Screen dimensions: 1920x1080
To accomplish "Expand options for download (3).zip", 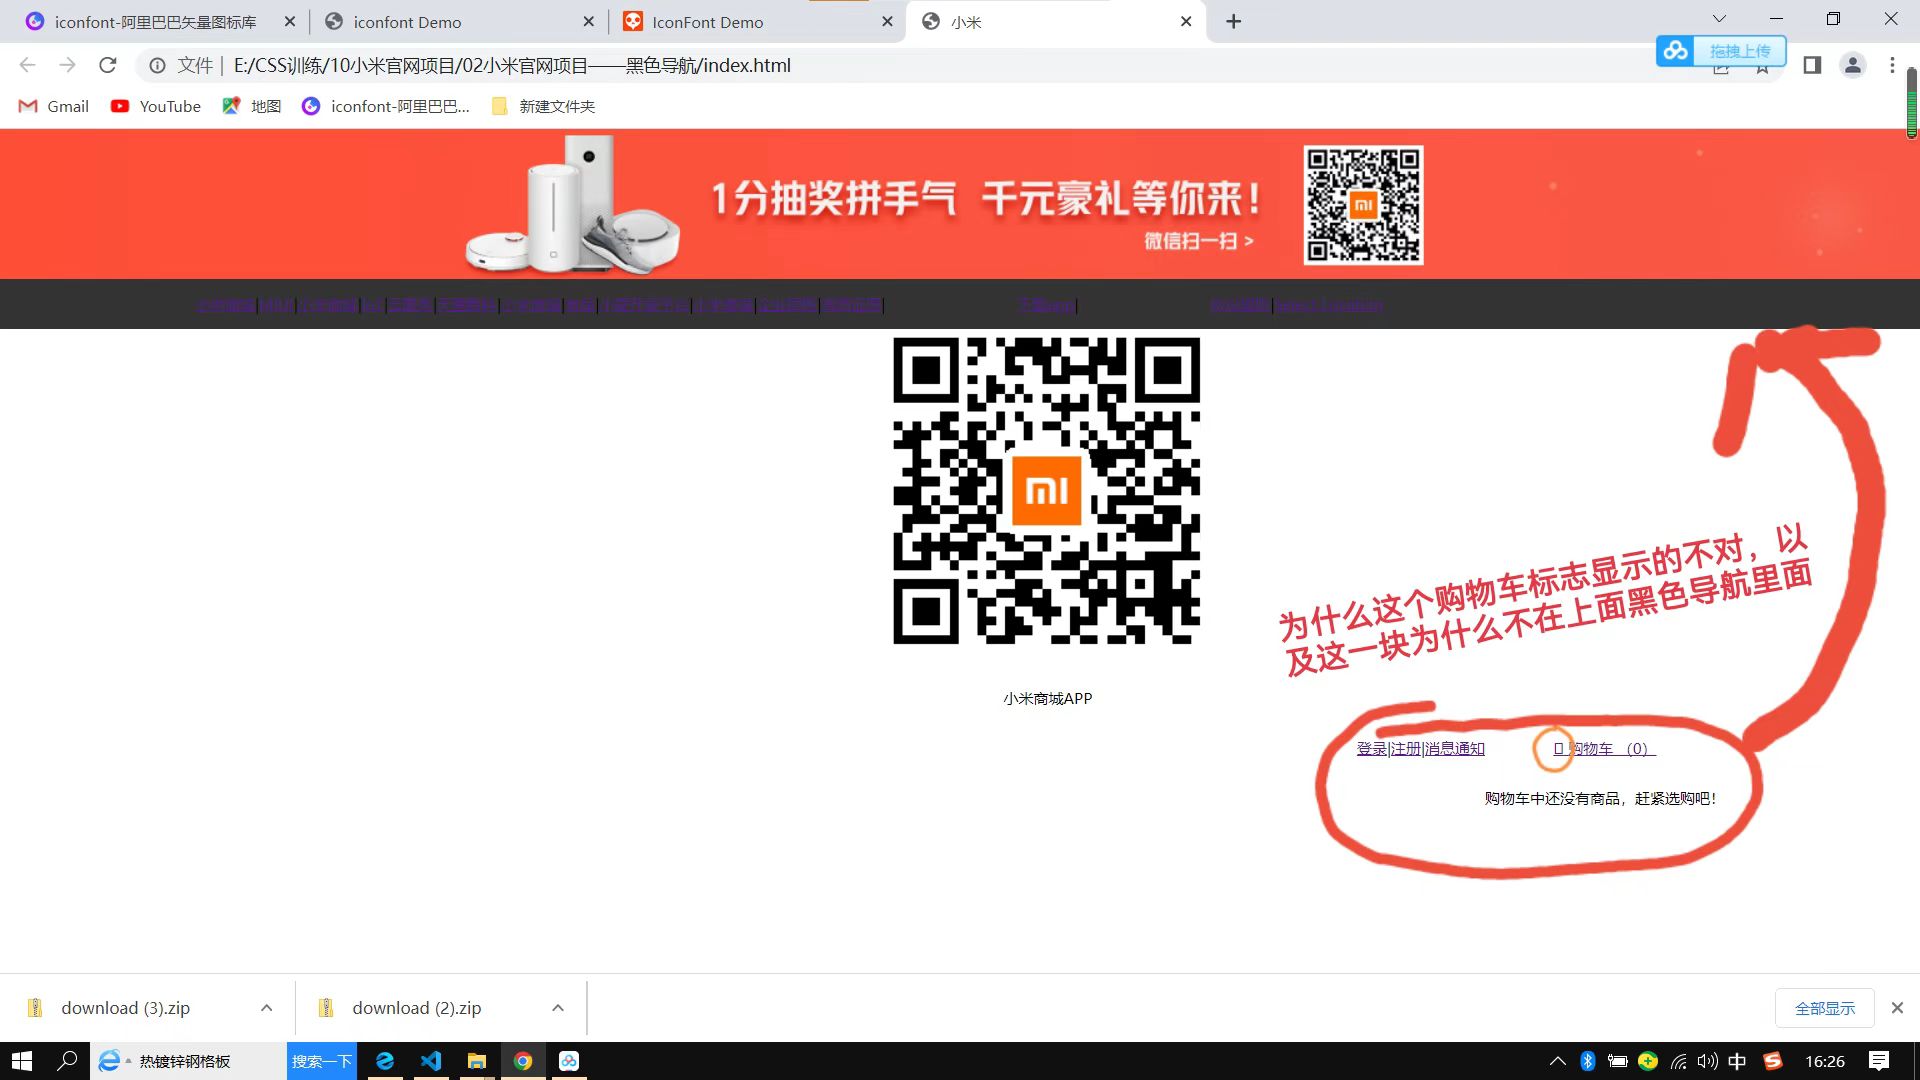I will (x=266, y=1008).
